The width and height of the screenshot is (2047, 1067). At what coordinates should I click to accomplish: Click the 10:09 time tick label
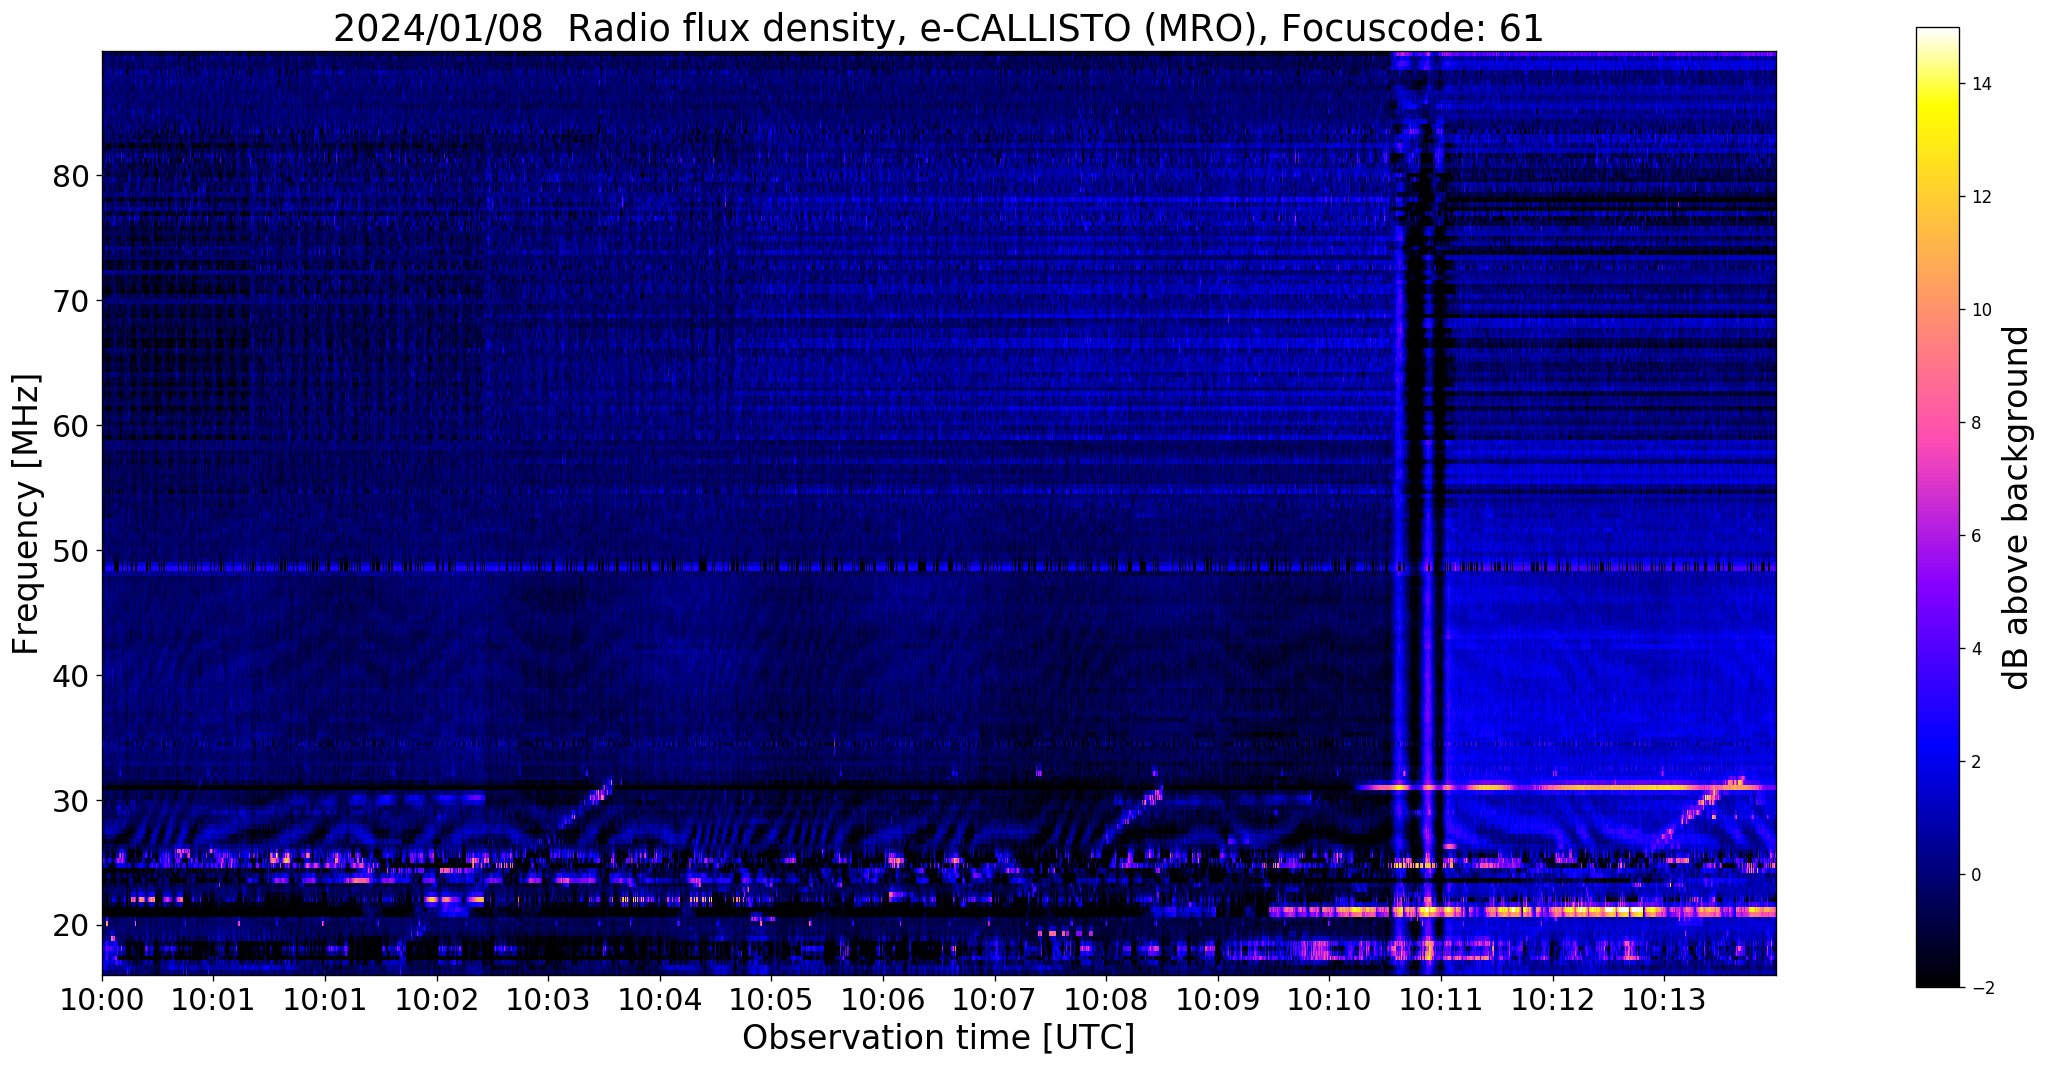point(1218,999)
